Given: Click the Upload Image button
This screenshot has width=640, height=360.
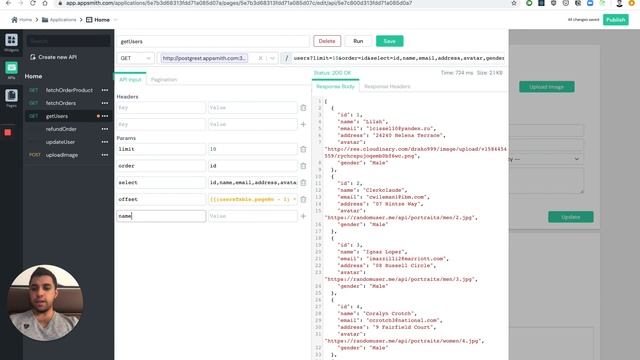Looking at the screenshot, I should (x=547, y=87).
